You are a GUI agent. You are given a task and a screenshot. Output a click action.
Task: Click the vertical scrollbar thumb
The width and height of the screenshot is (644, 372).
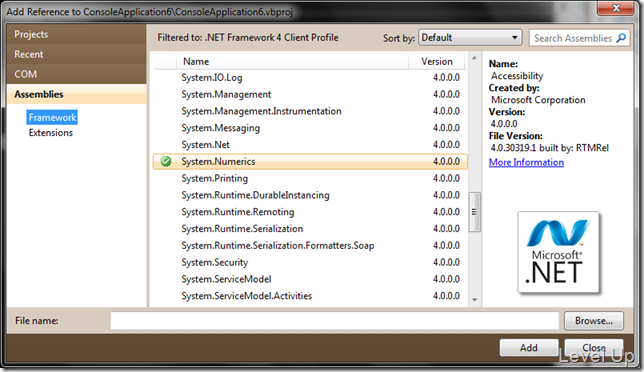click(474, 212)
